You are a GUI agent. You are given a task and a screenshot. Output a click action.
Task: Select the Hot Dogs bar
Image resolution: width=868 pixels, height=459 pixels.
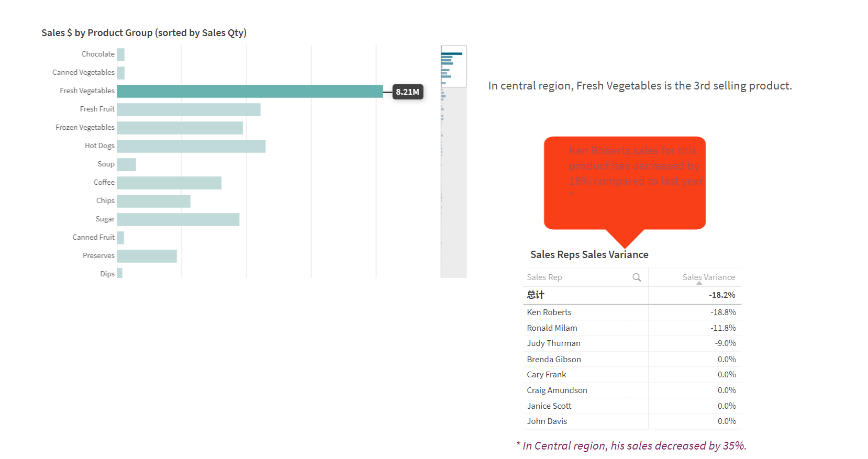point(192,146)
